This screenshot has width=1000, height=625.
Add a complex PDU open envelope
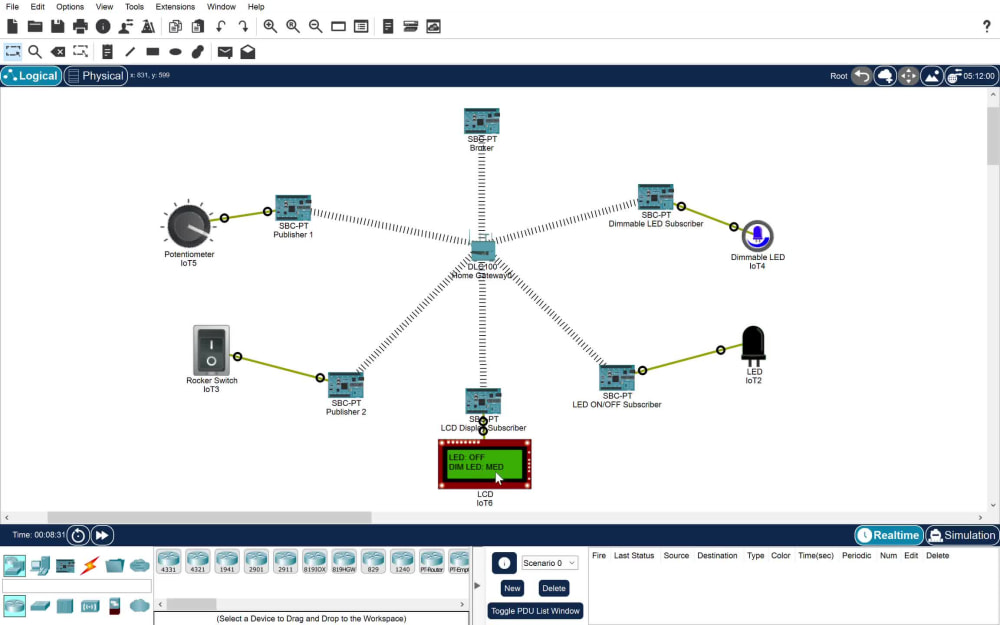point(247,52)
